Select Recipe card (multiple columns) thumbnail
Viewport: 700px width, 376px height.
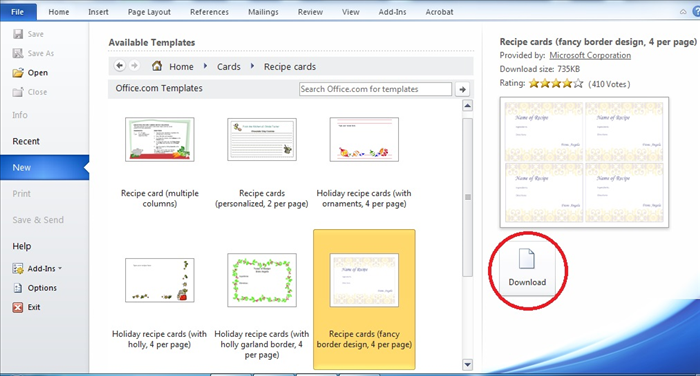160,139
